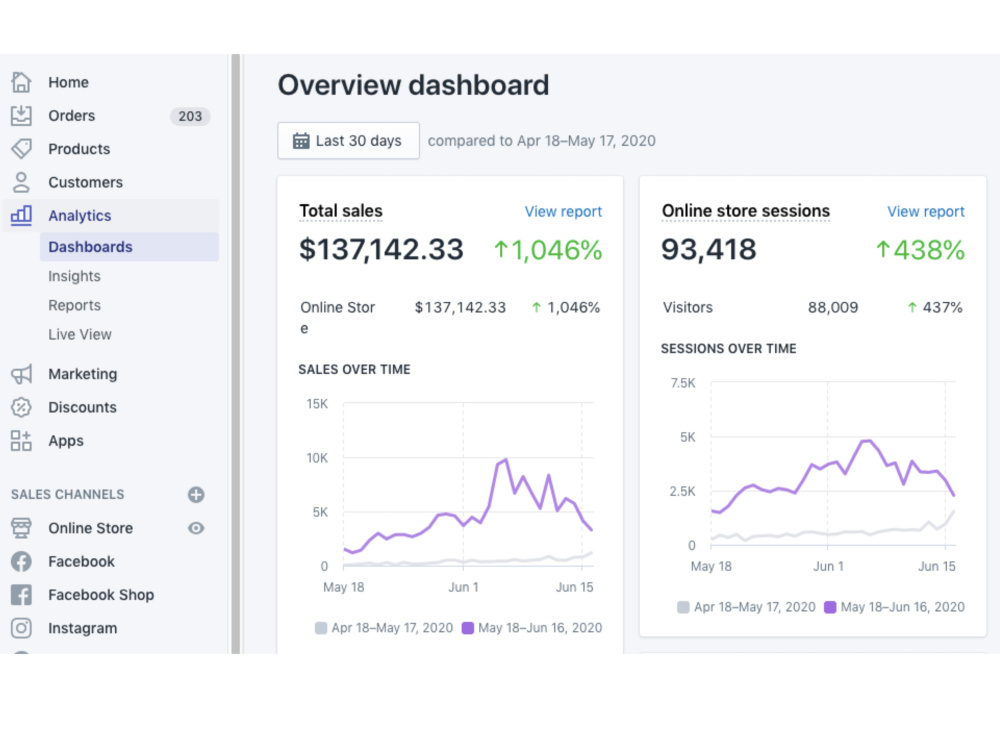Click the round Facebook logo icon
1000x750 pixels.
(21, 561)
